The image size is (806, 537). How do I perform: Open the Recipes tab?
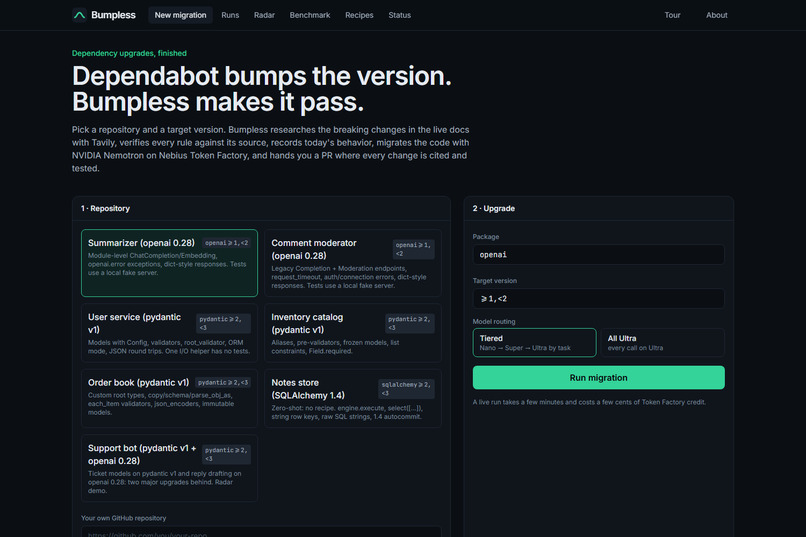coord(359,15)
